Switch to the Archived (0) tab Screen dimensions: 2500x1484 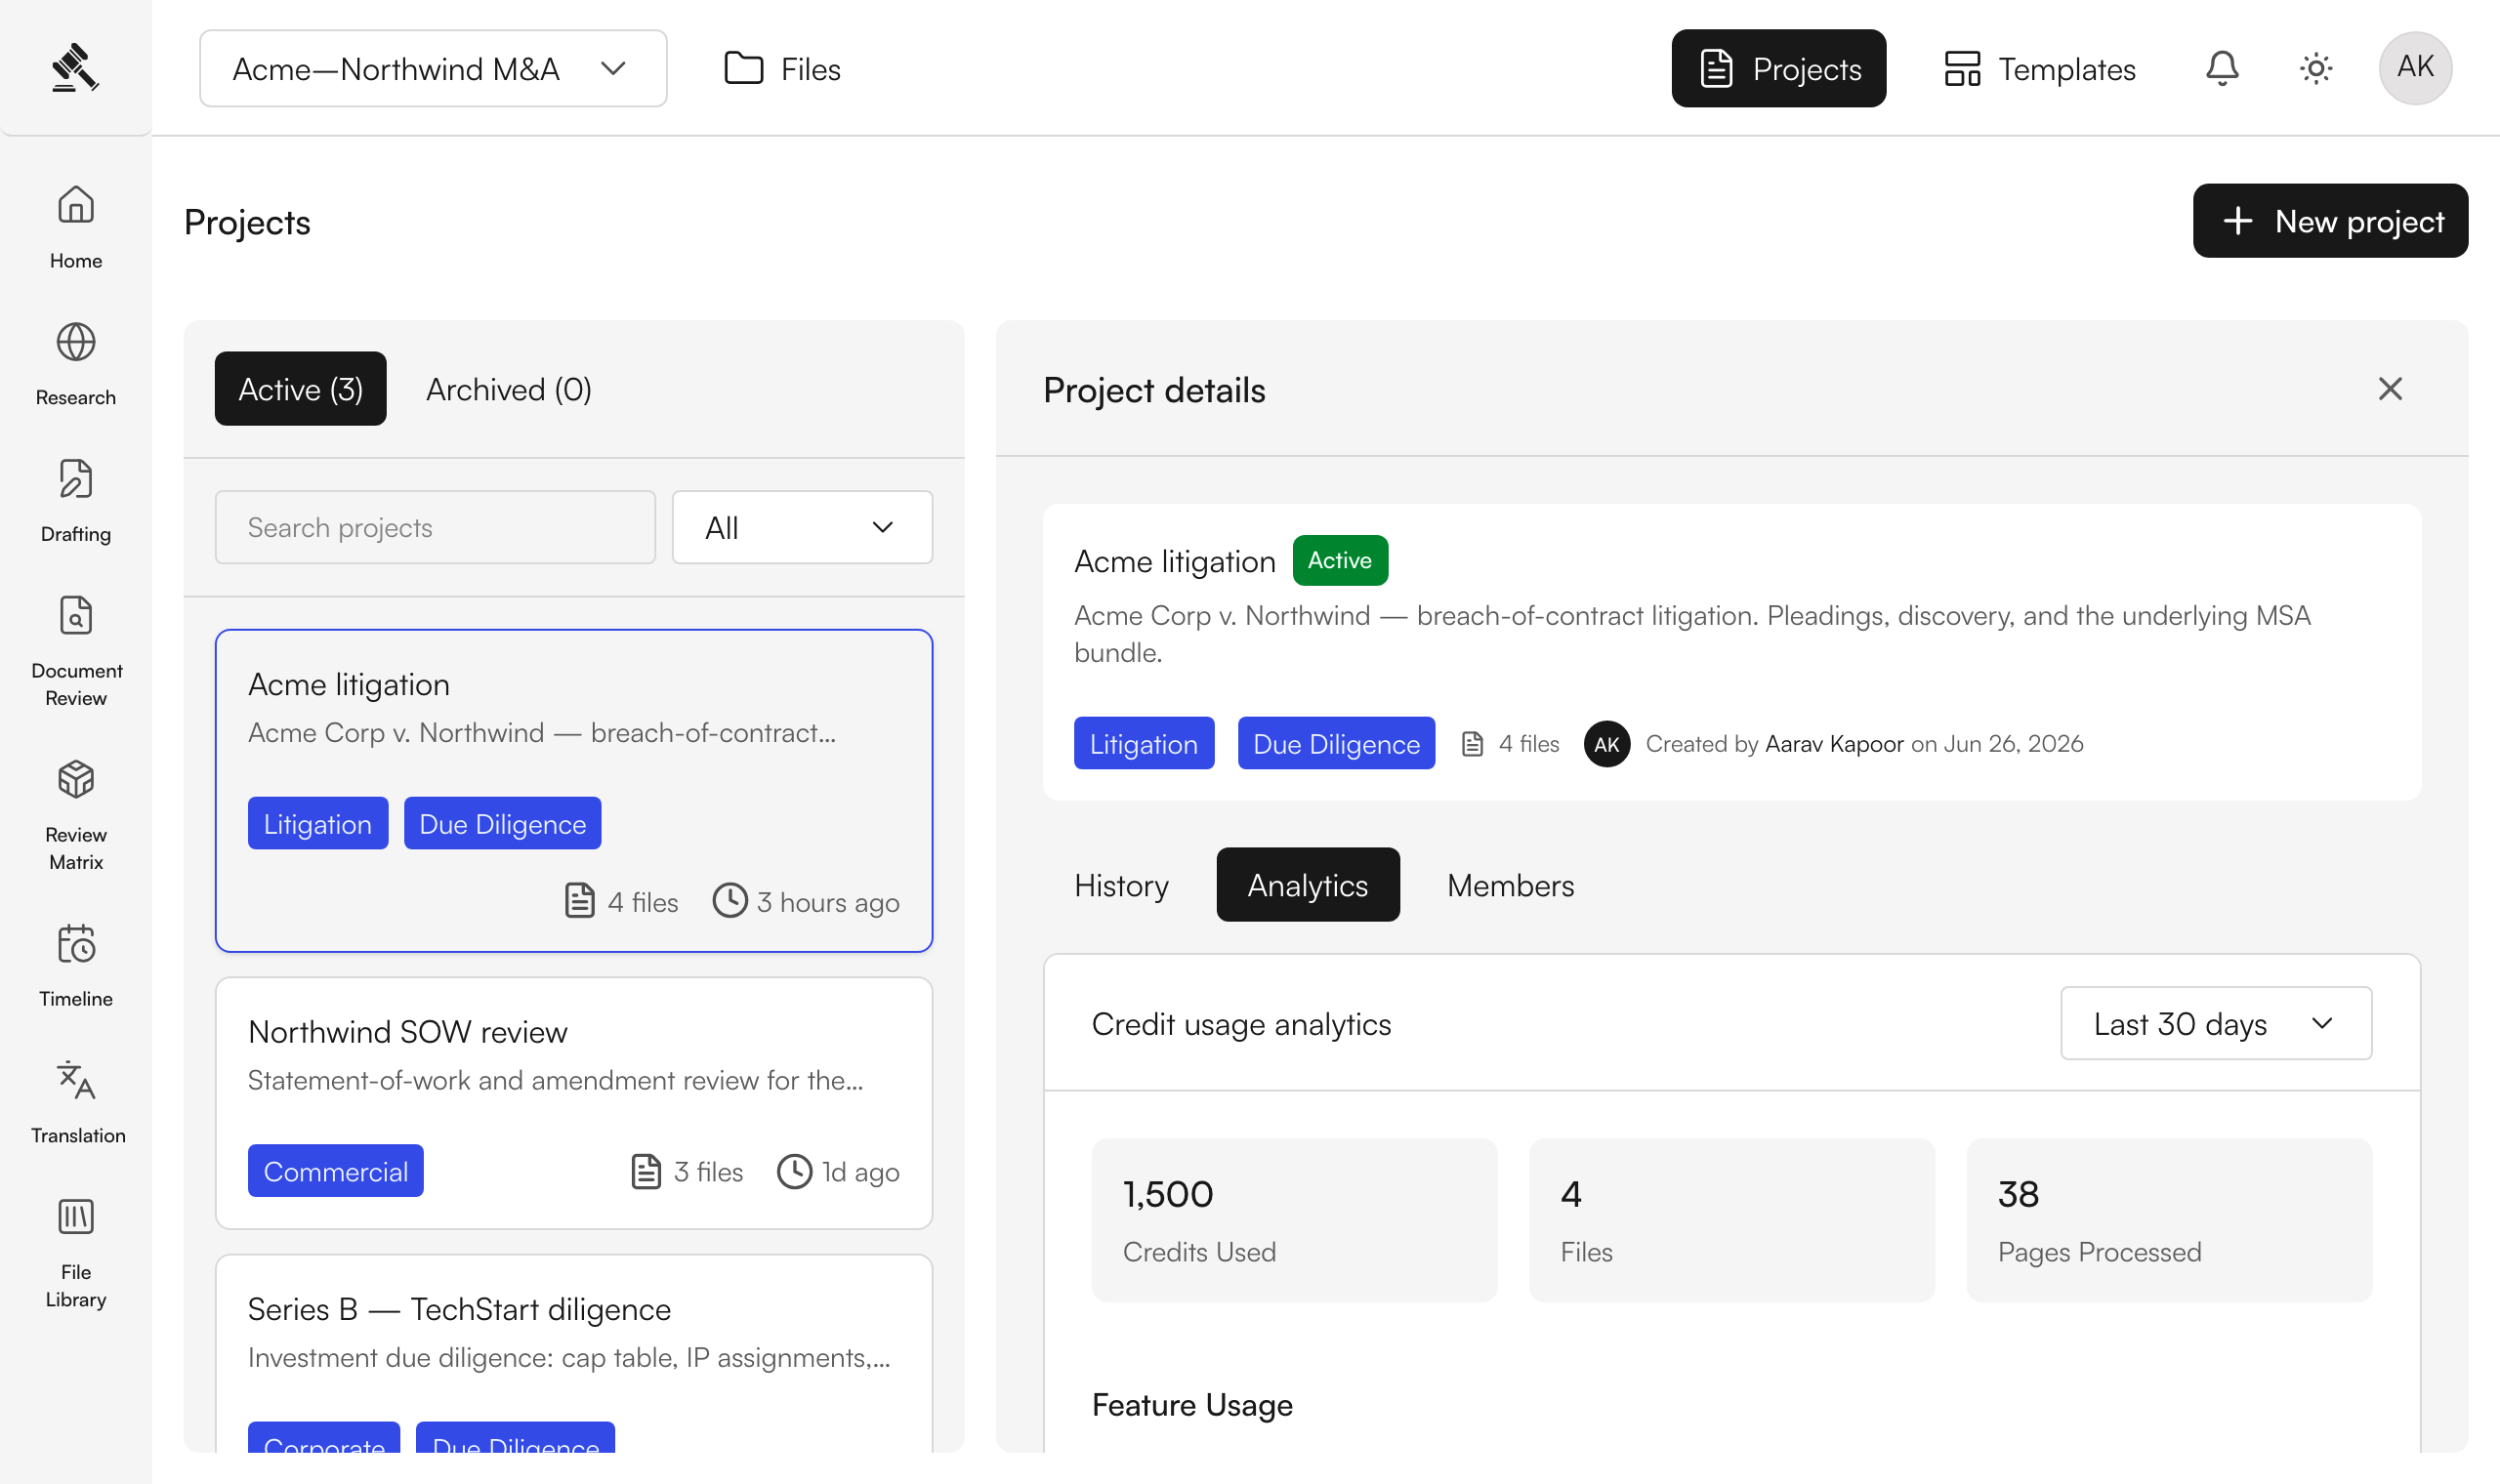[x=509, y=389]
